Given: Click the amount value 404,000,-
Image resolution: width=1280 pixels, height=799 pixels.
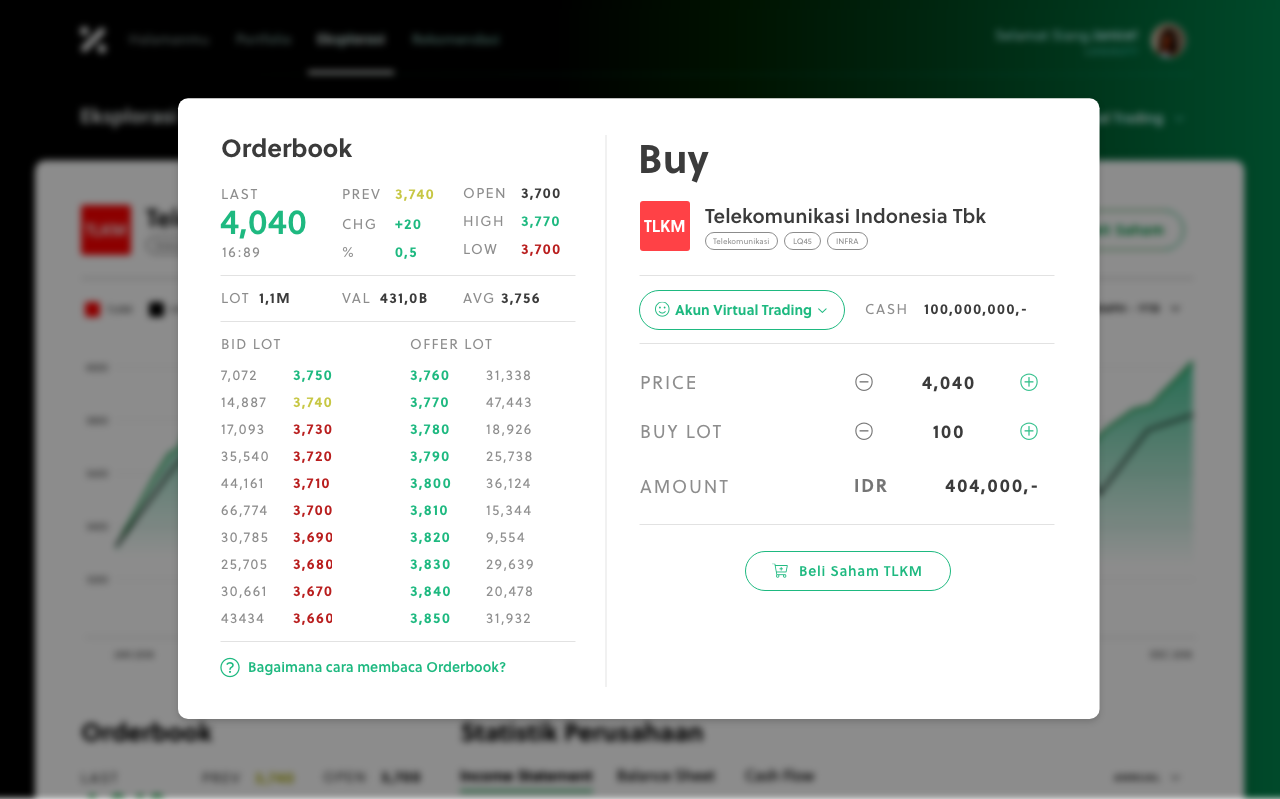Looking at the screenshot, I should 992,487.
